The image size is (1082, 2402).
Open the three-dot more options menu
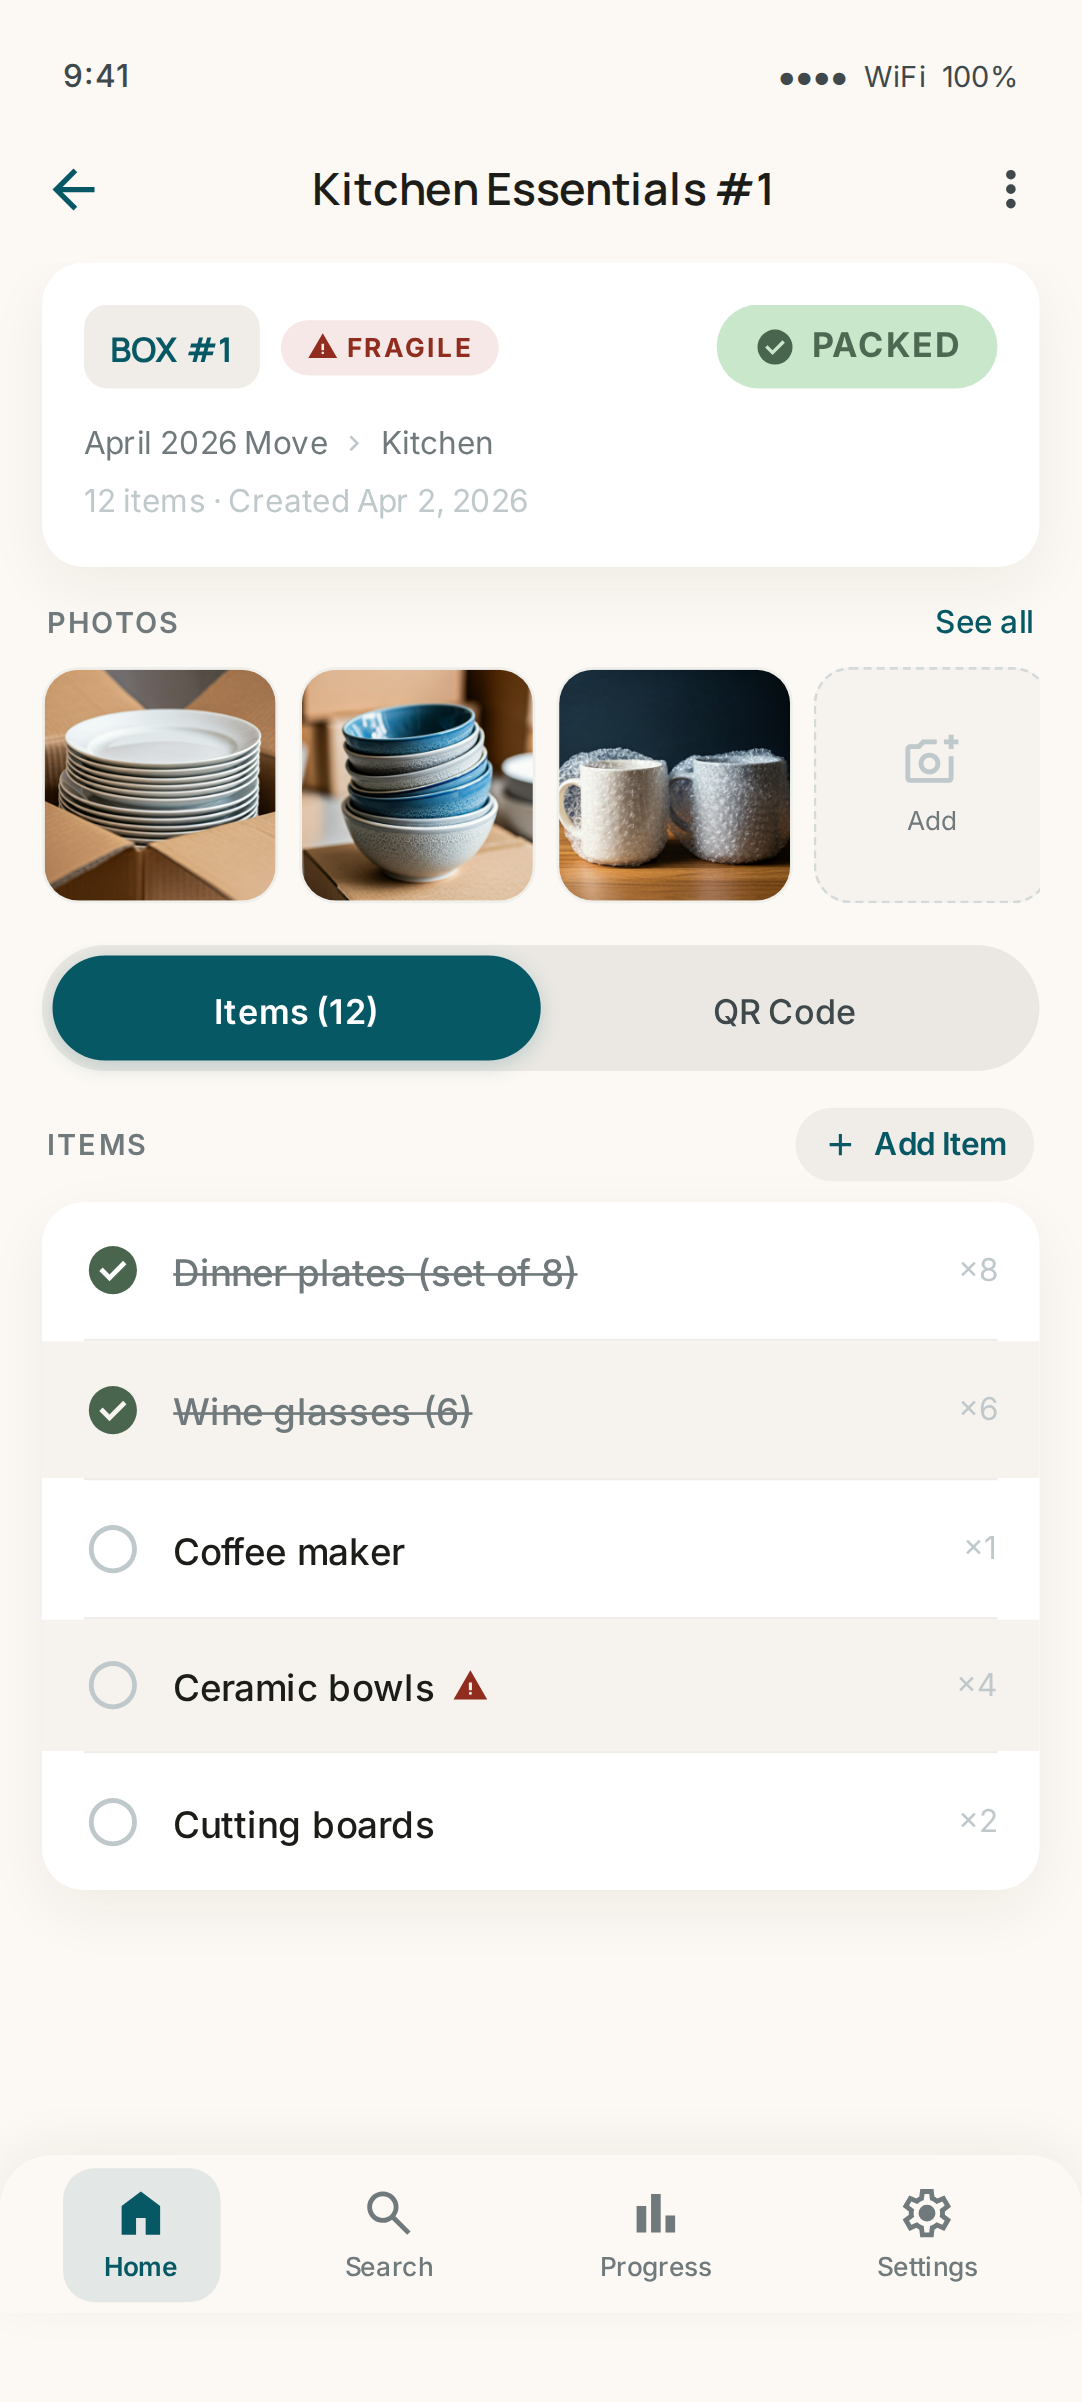1011,189
